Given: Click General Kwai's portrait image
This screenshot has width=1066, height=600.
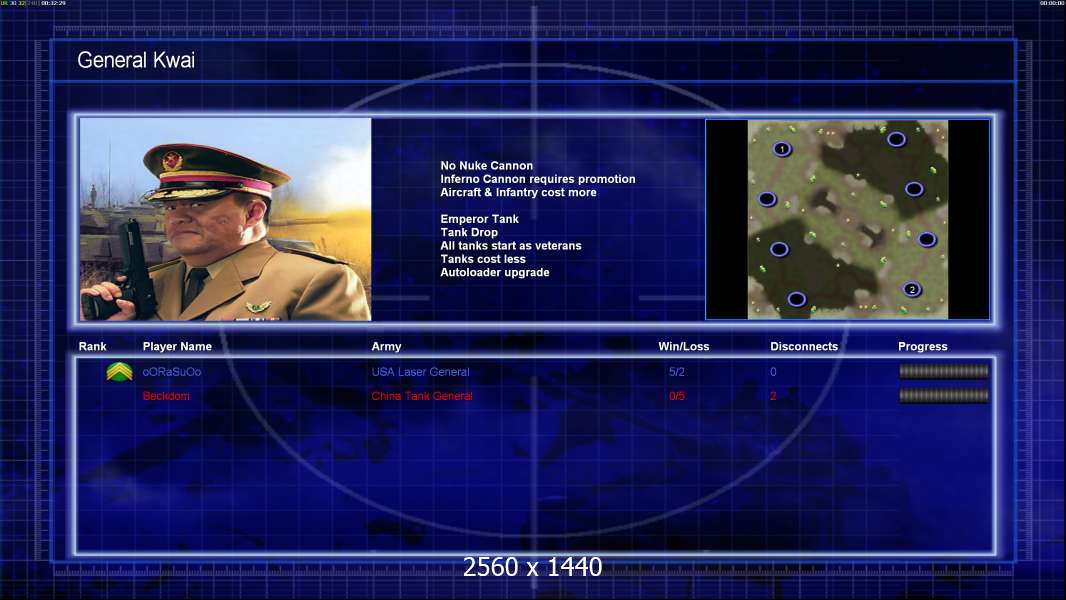Looking at the screenshot, I should tap(225, 219).
